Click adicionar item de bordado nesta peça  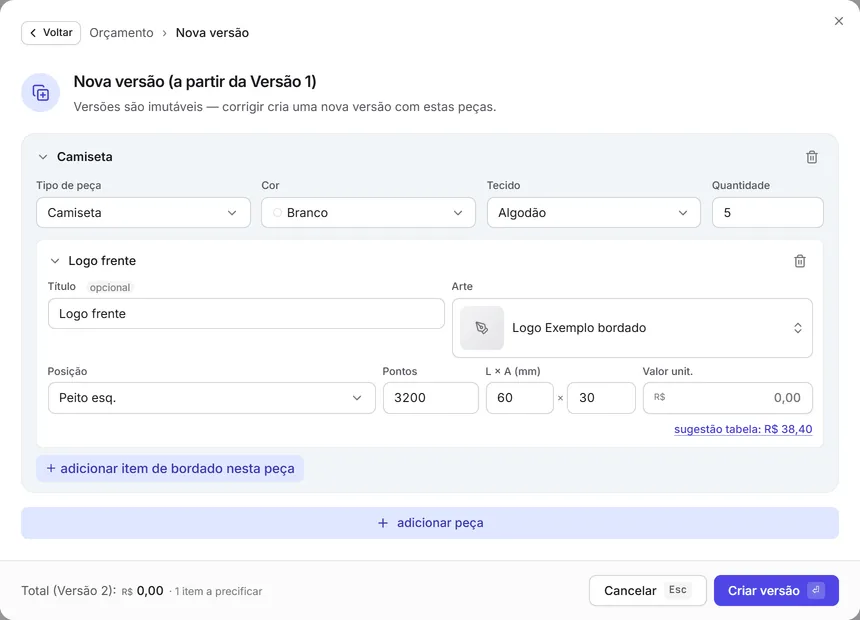click(x=170, y=469)
